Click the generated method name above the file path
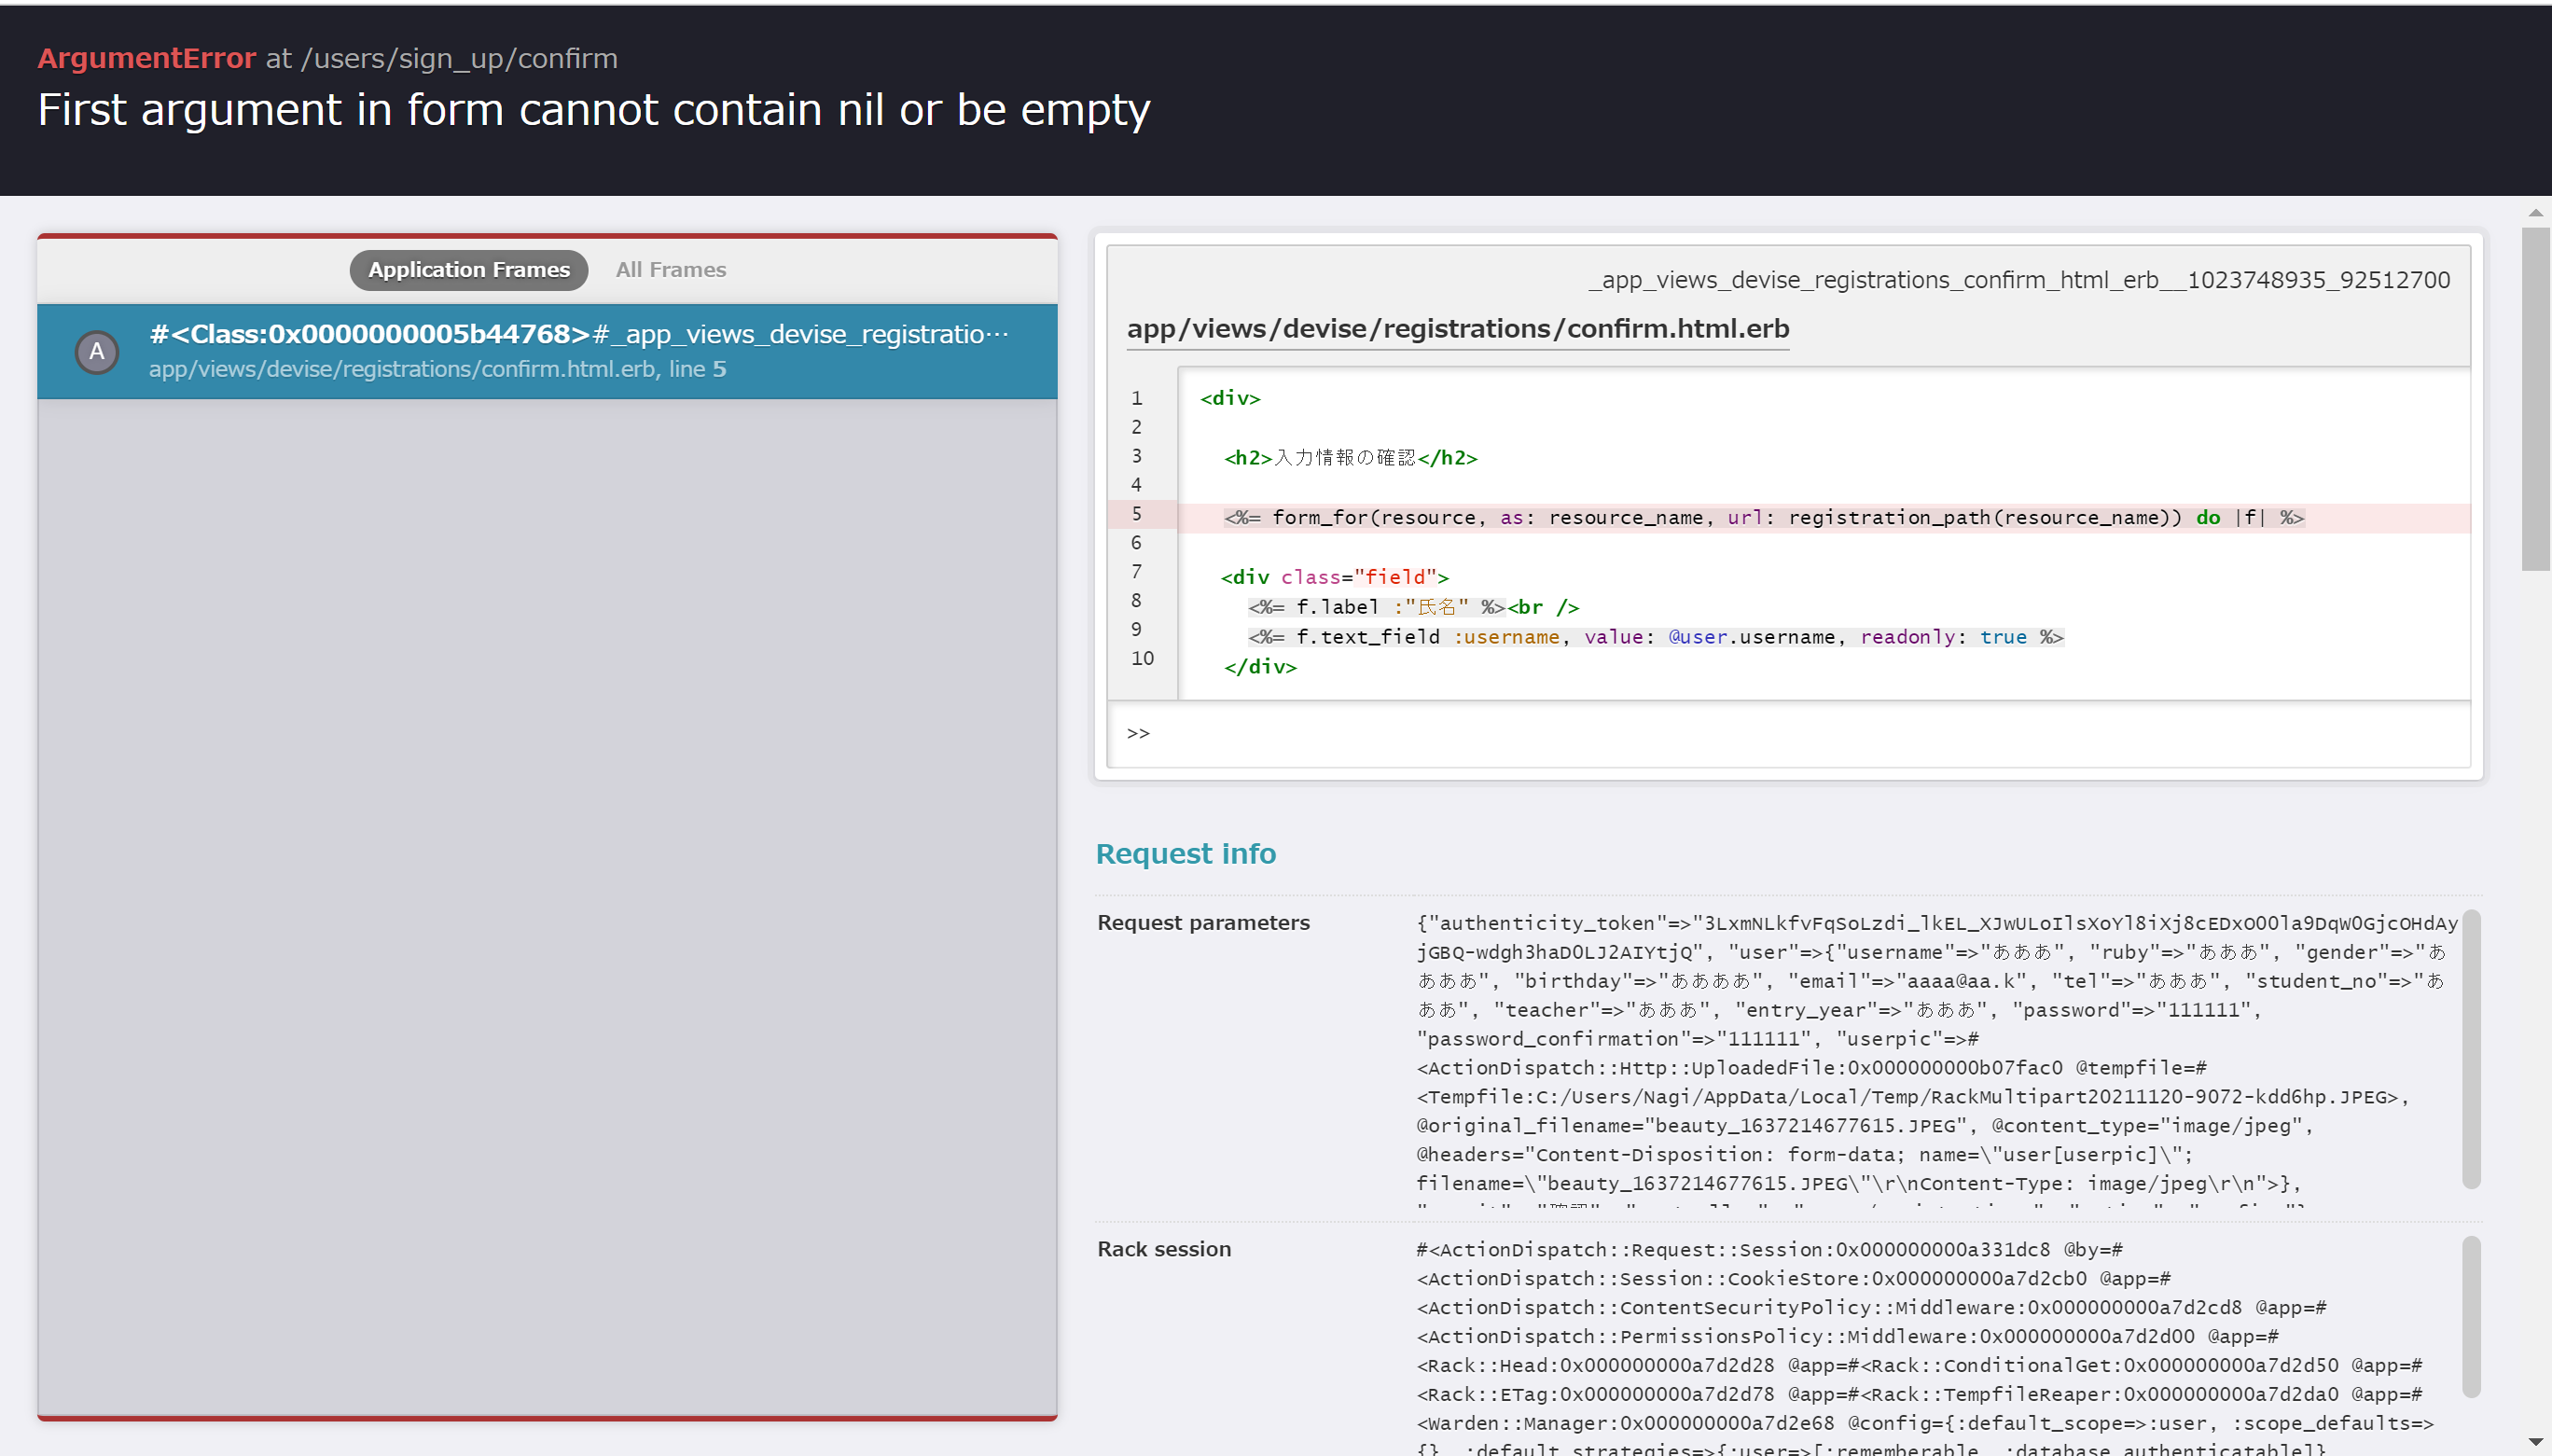Viewport: 2552px width, 1456px height. tap(2019, 280)
